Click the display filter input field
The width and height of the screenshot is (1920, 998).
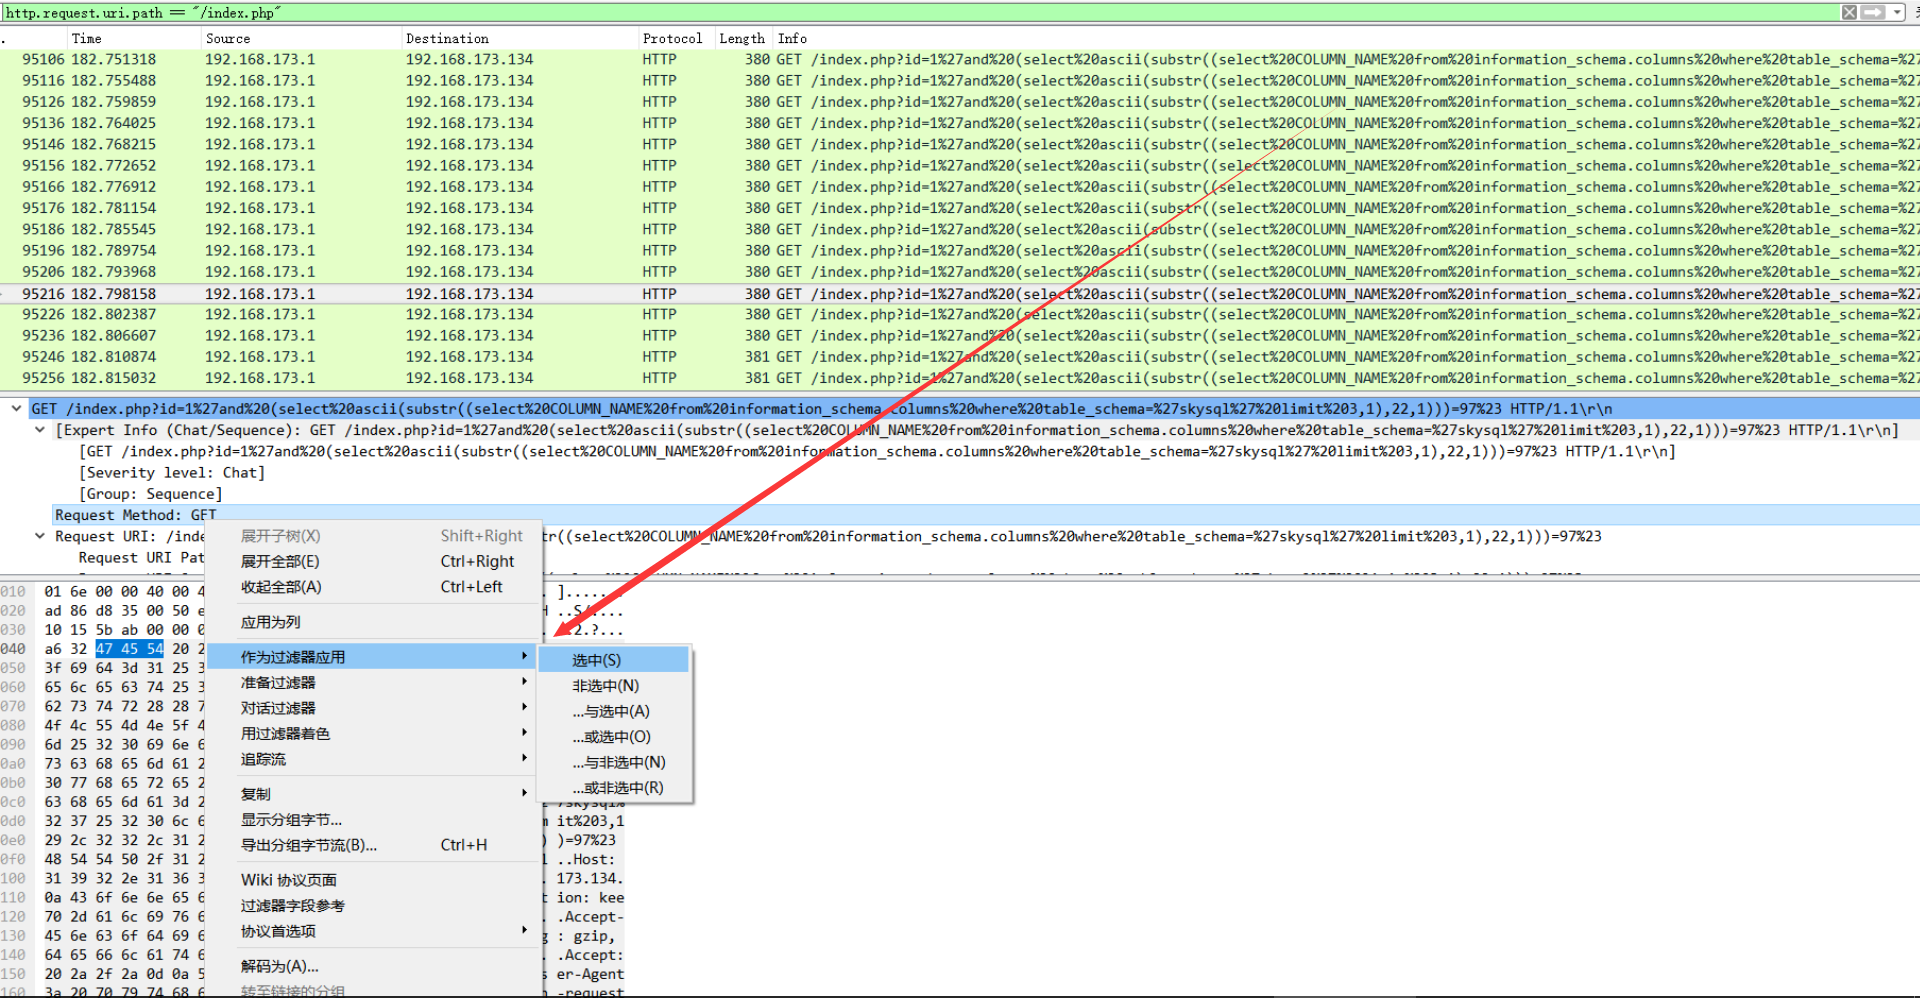(900, 12)
